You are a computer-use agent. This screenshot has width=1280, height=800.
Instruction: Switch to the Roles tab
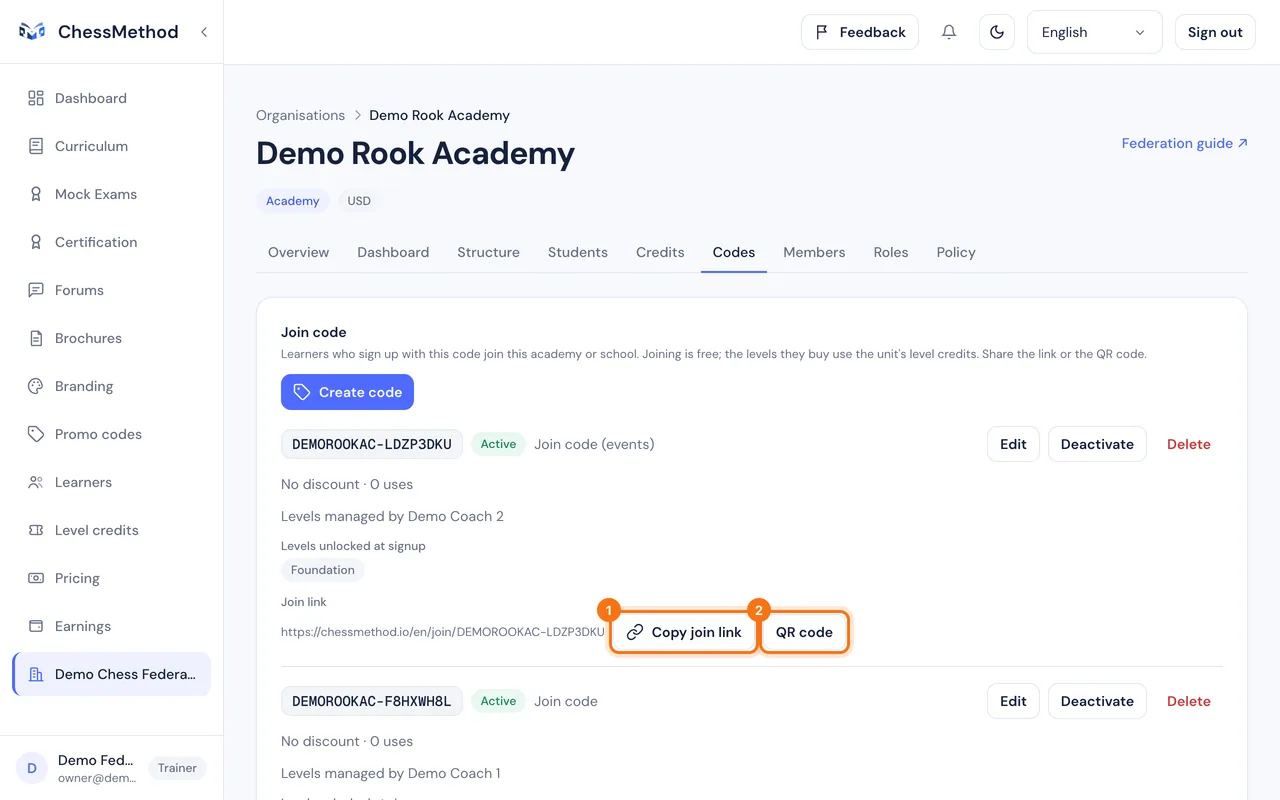[891, 252]
